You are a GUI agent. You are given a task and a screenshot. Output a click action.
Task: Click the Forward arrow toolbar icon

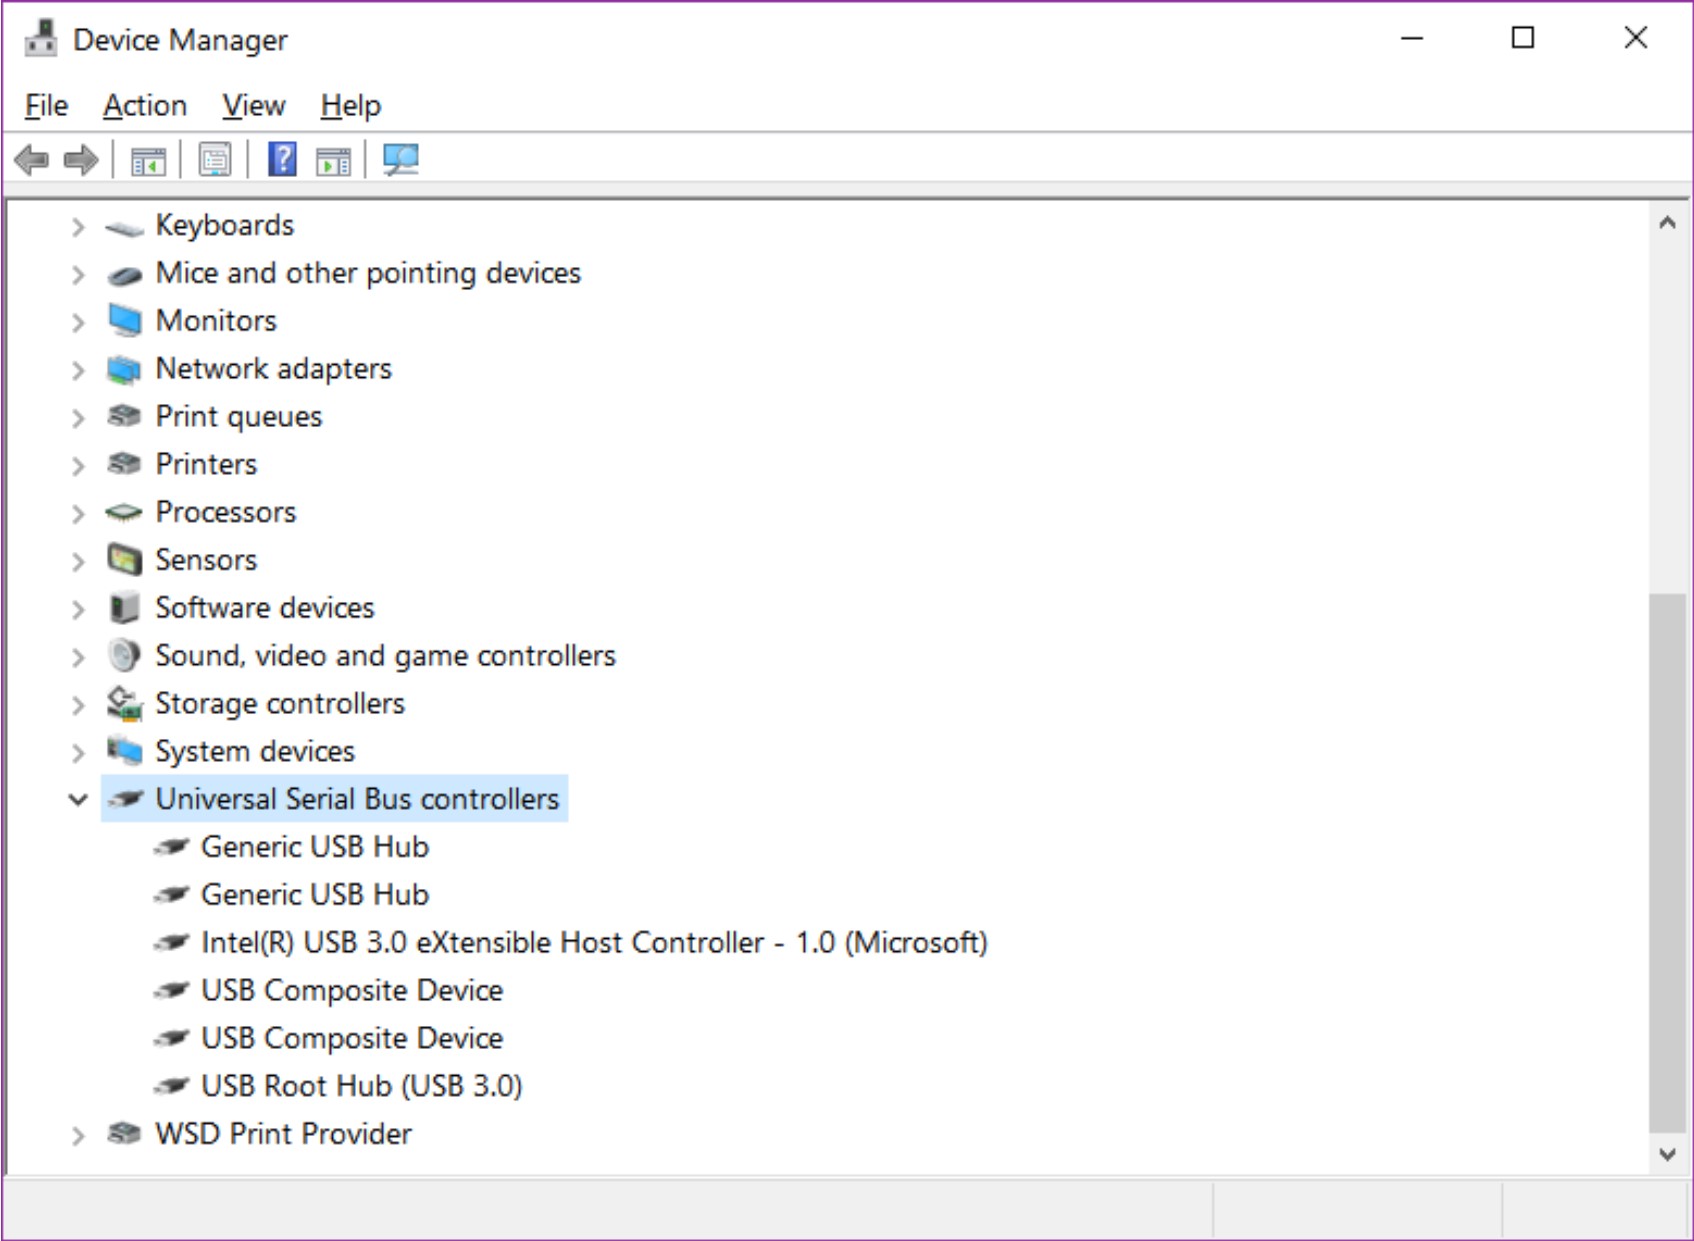coord(81,160)
